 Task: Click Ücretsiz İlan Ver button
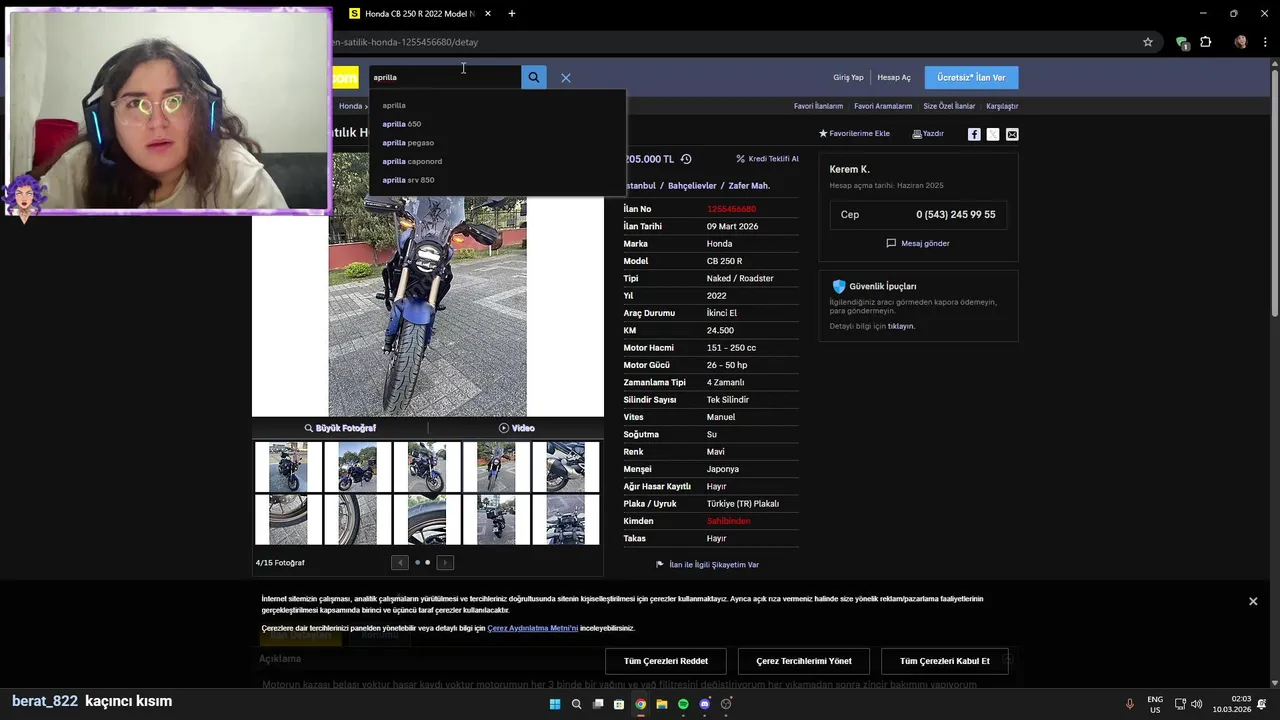(971, 77)
